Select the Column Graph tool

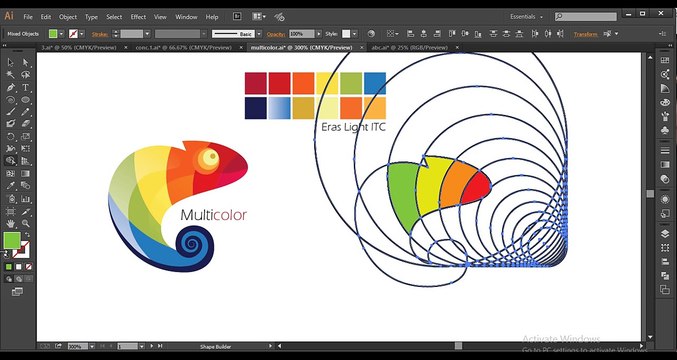pyautogui.click(x=25, y=199)
